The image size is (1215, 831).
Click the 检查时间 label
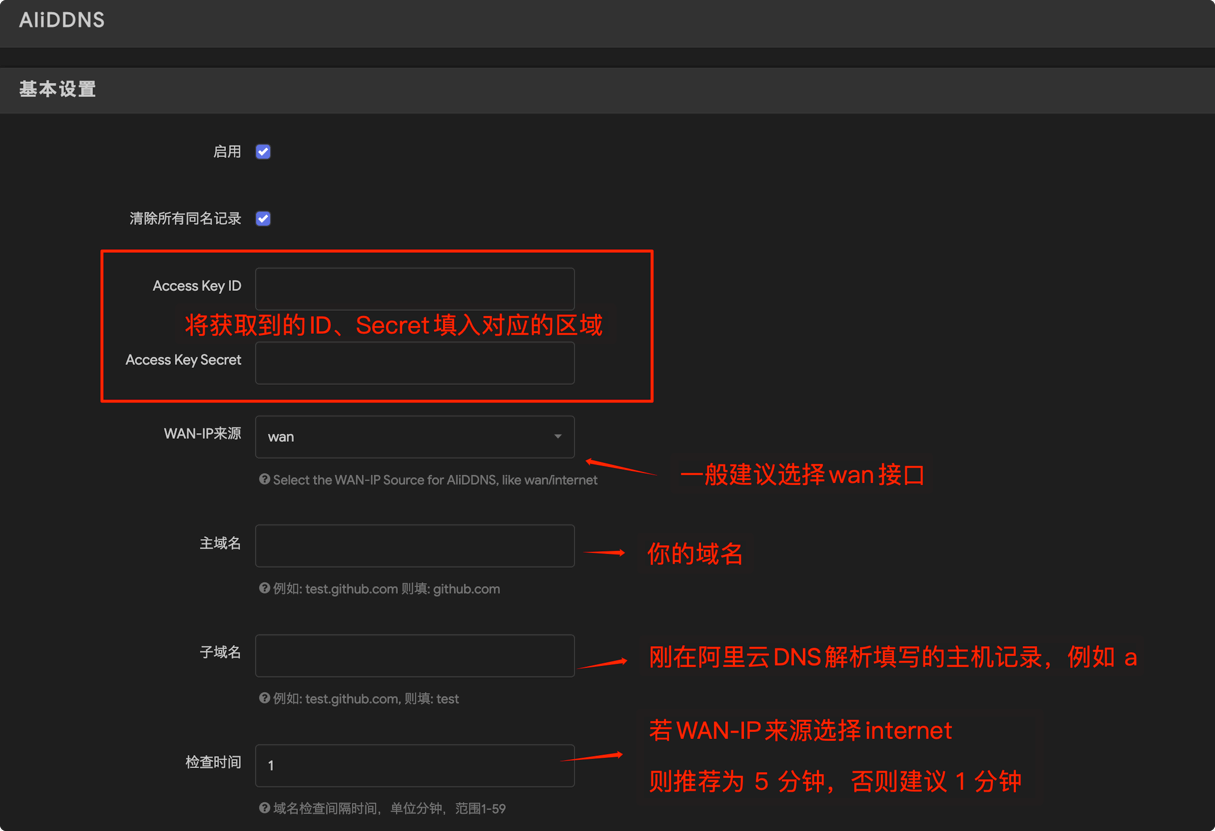pos(213,763)
